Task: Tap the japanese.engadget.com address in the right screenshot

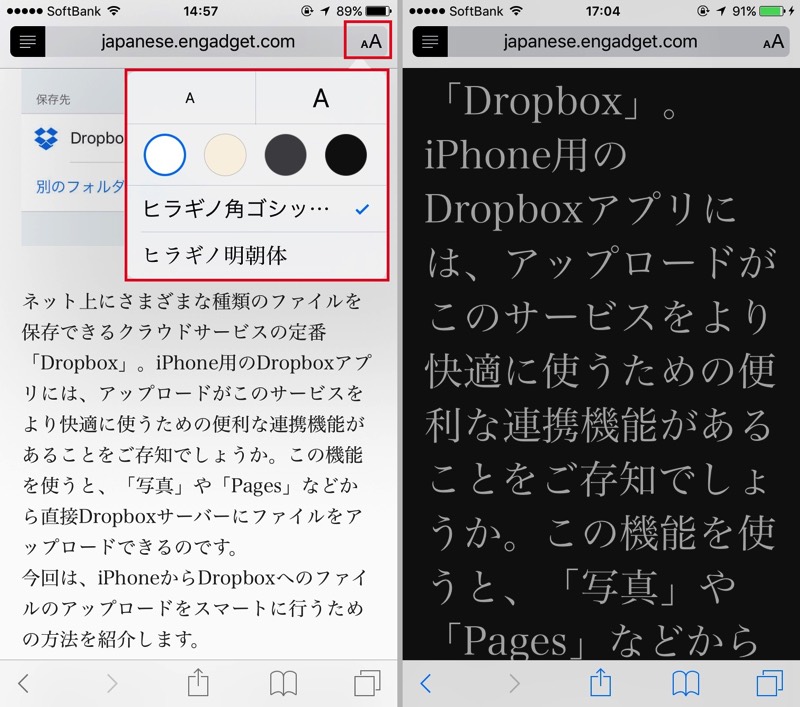Action: [600, 41]
